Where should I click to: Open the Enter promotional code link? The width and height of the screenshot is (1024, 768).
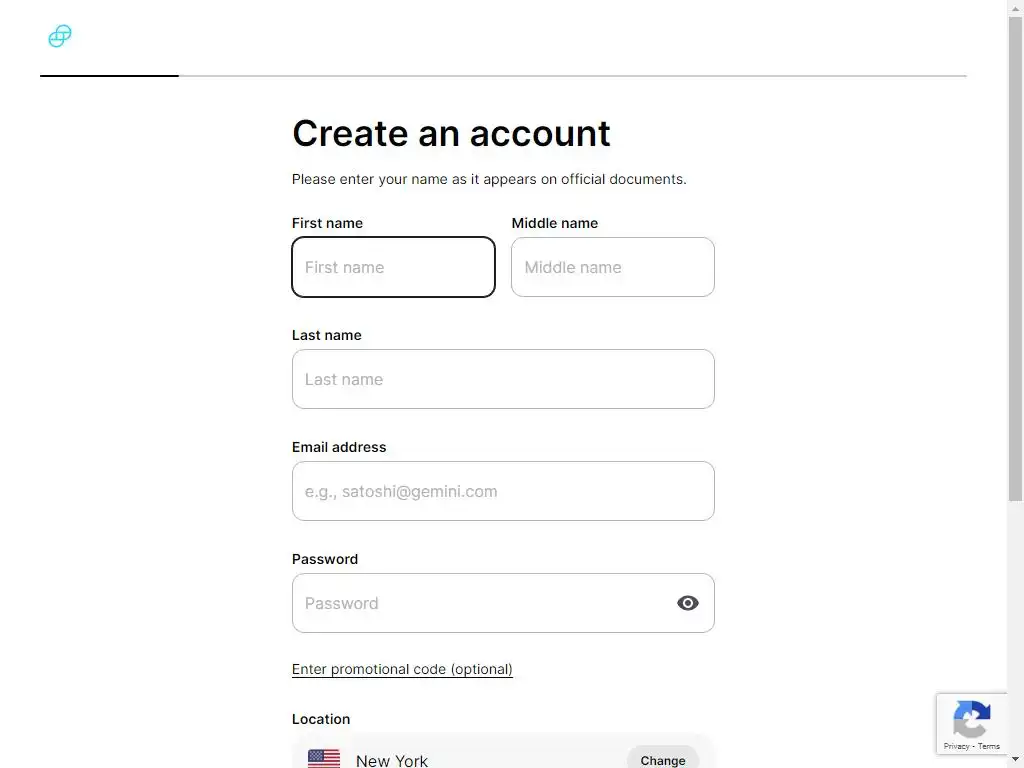(402, 669)
